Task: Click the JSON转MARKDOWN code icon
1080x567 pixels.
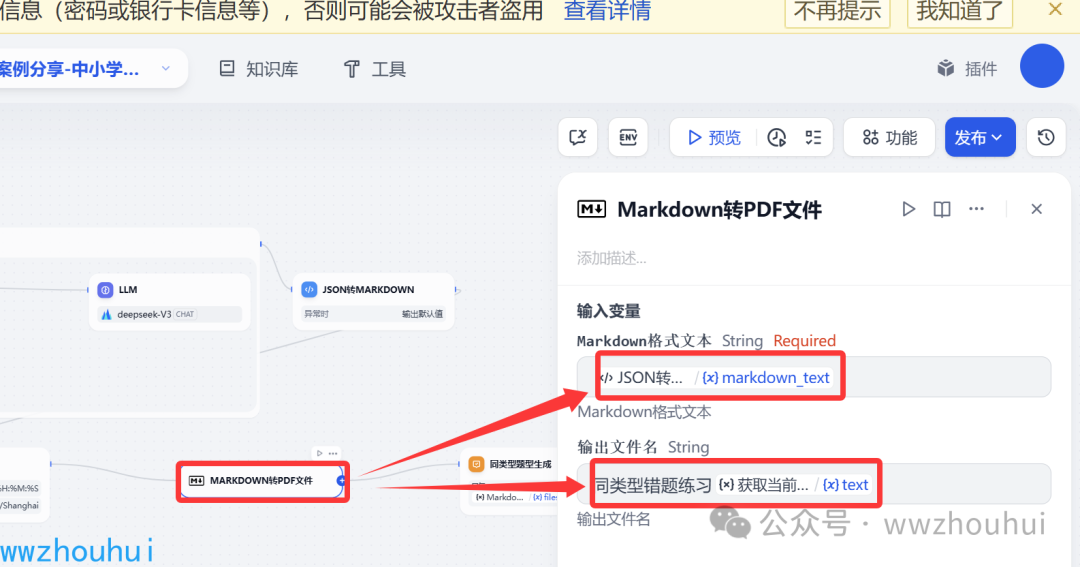Action: click(x=309, y=289)
